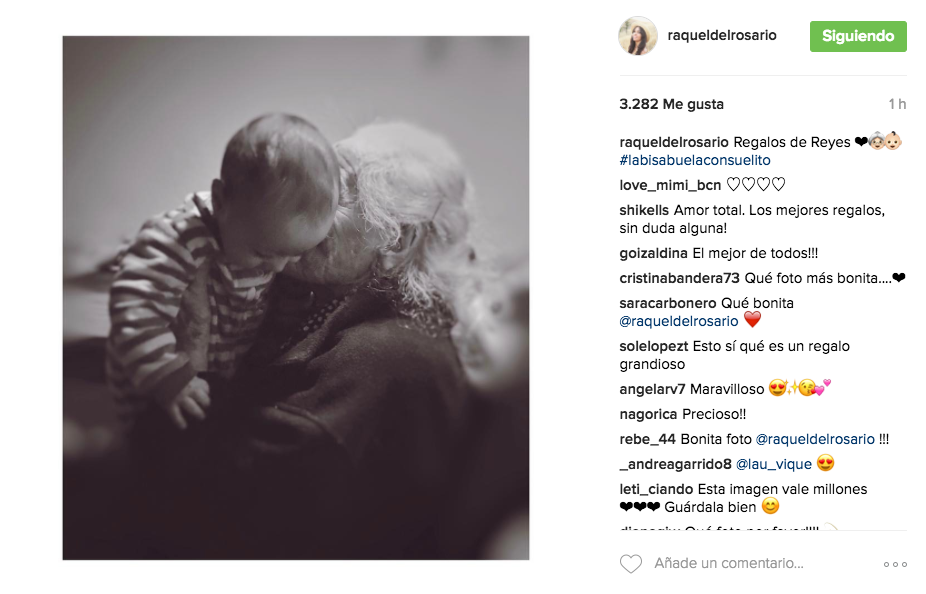Click the heart like icon
This screenshot has height=594, width=926.
pos(631,563)
